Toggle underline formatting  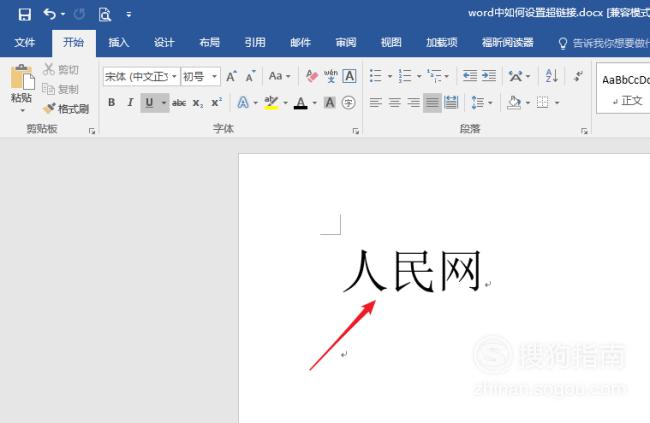point(149,102)
